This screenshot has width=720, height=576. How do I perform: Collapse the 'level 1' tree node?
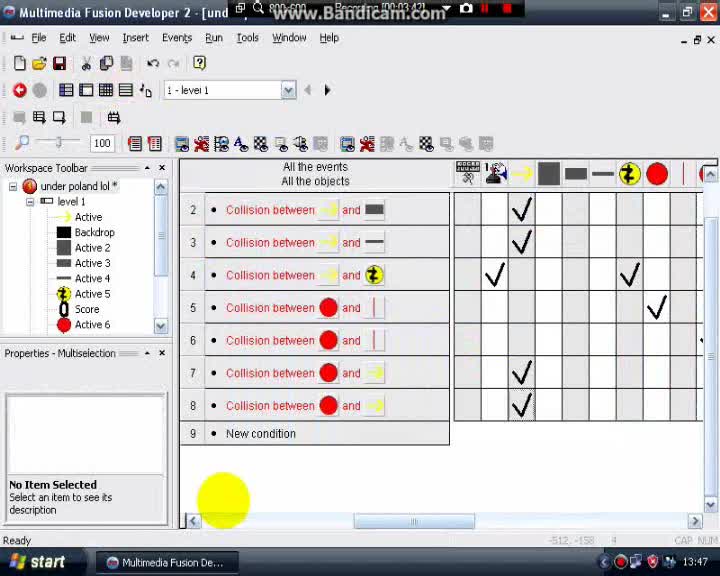(30, 202)
